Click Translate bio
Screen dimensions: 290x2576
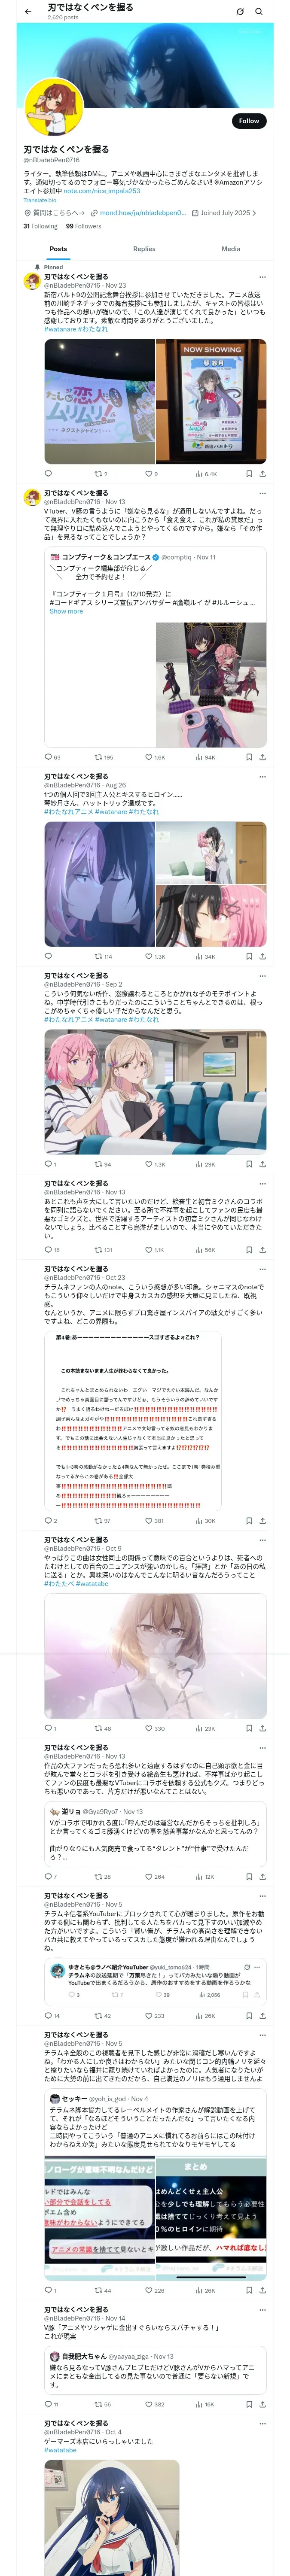[40, 200]
